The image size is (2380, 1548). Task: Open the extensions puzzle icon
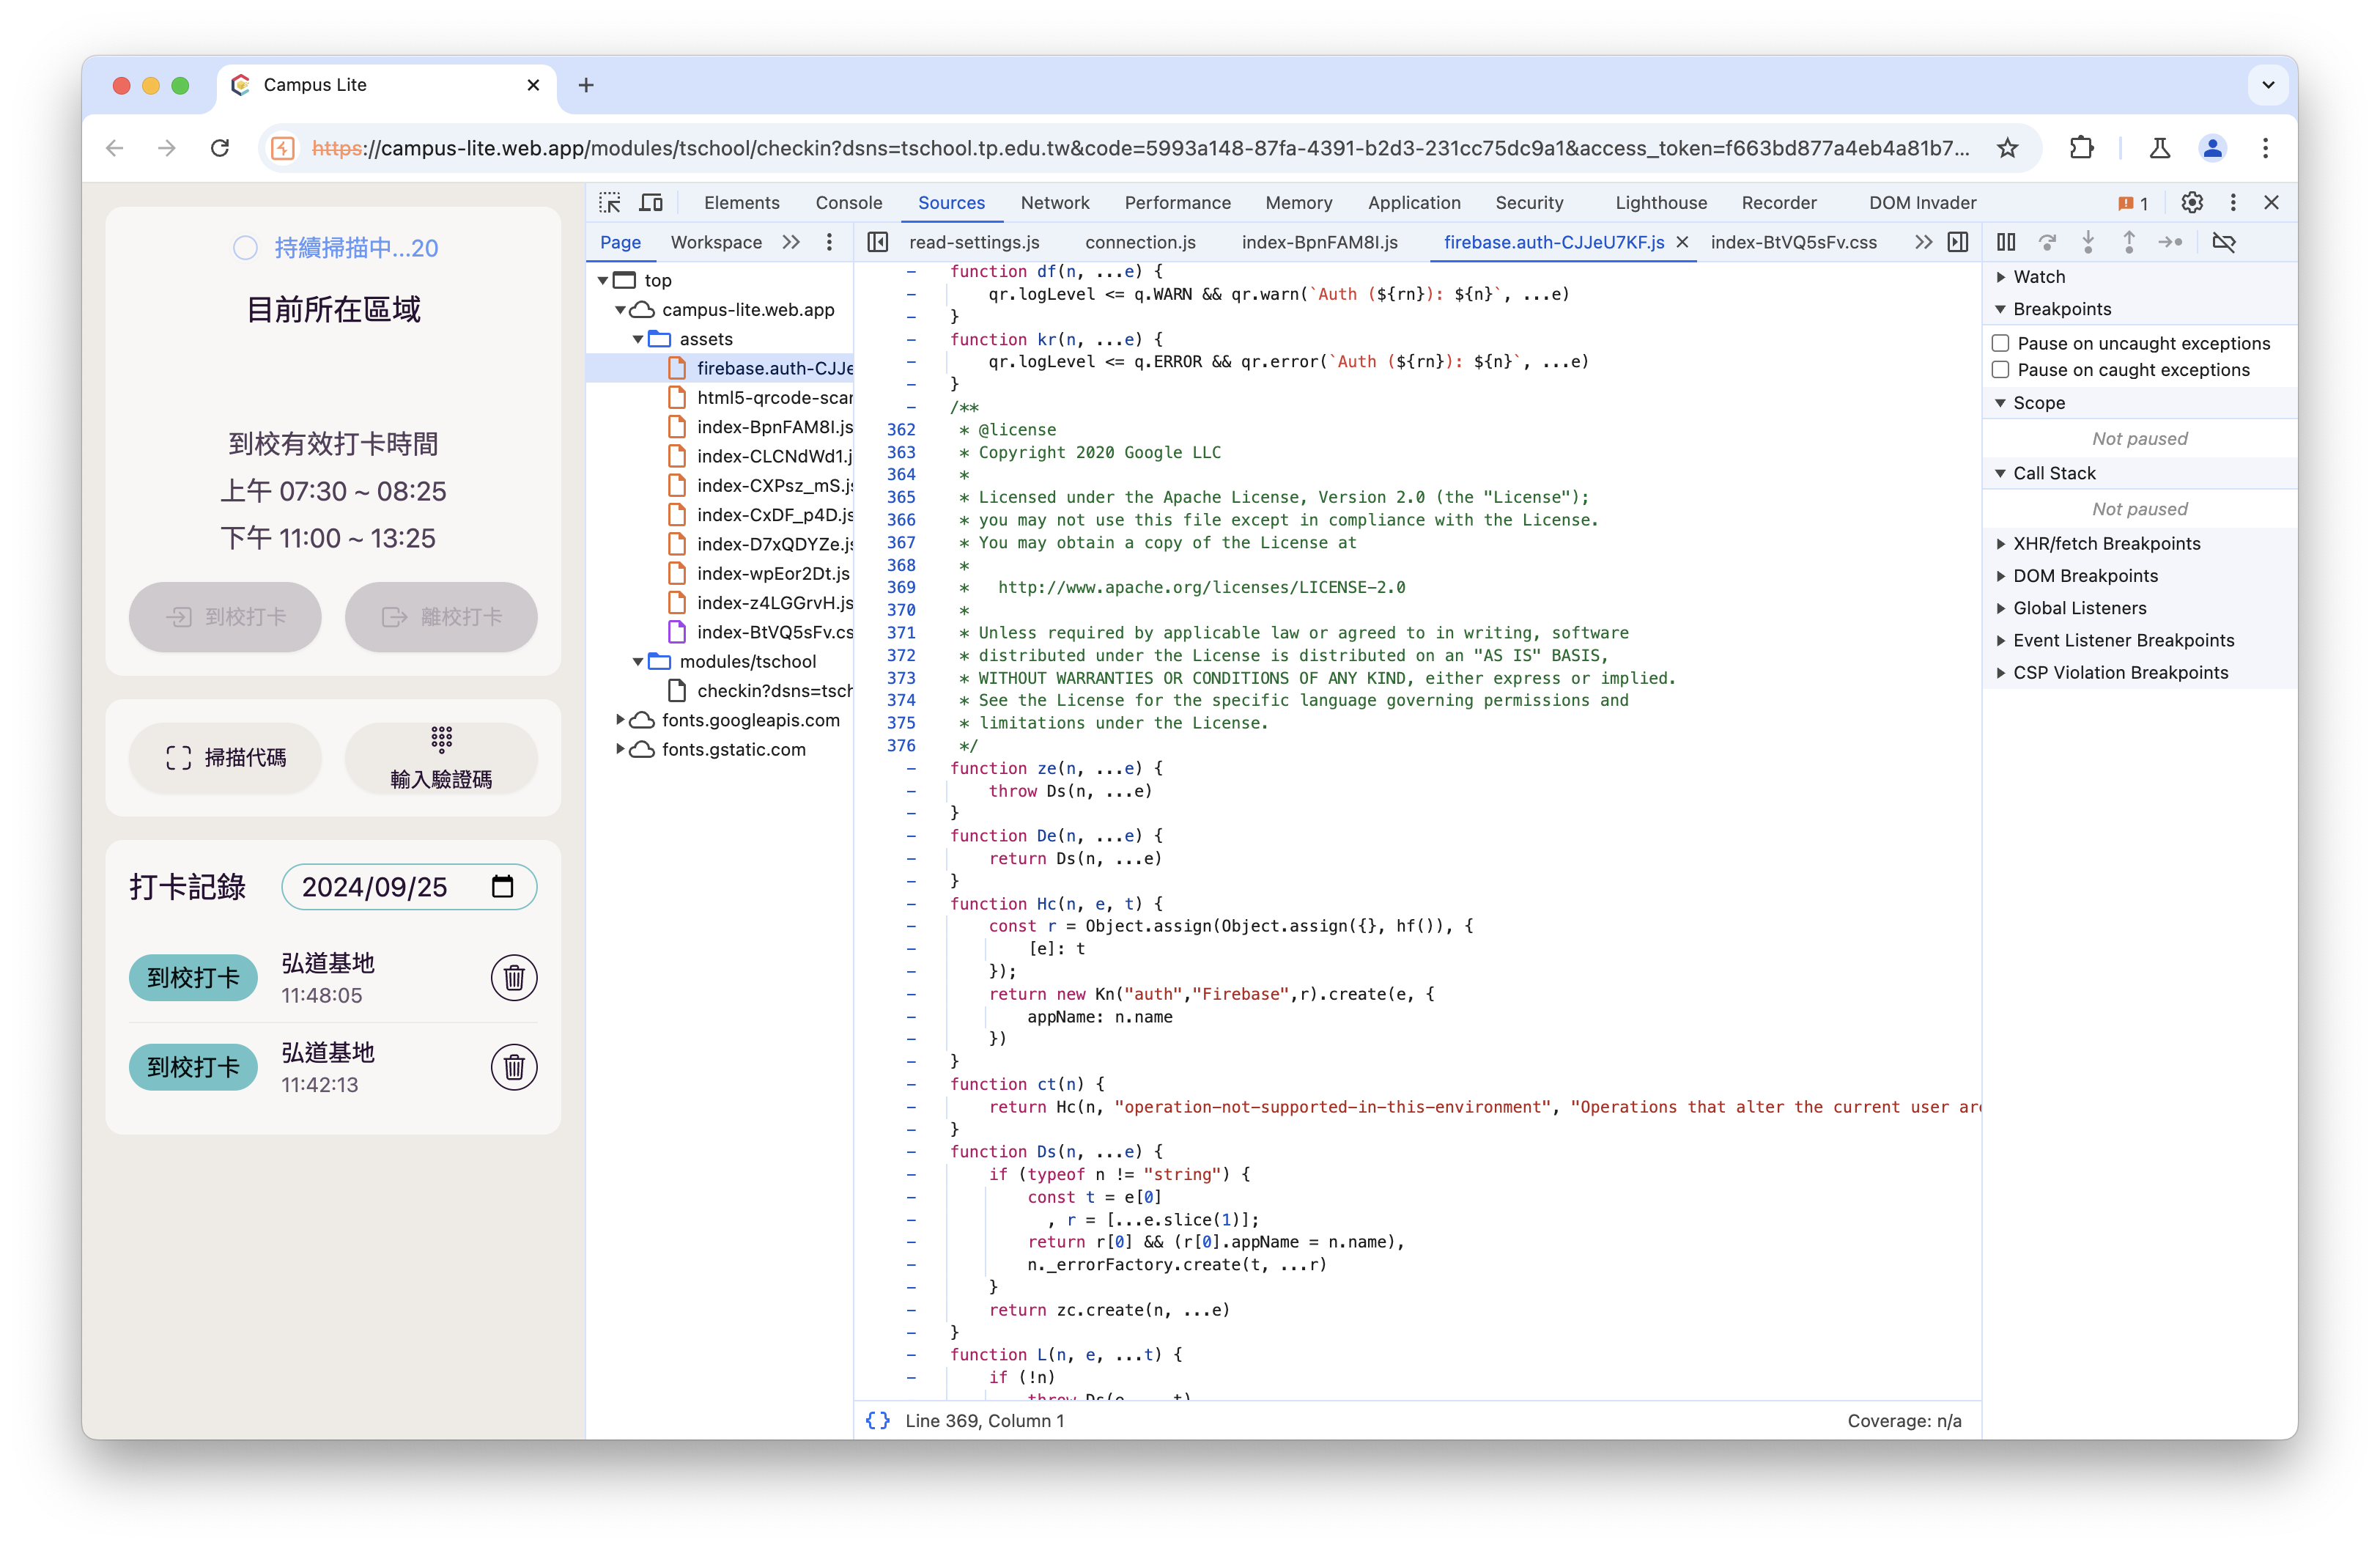[x=2081, y=148]
